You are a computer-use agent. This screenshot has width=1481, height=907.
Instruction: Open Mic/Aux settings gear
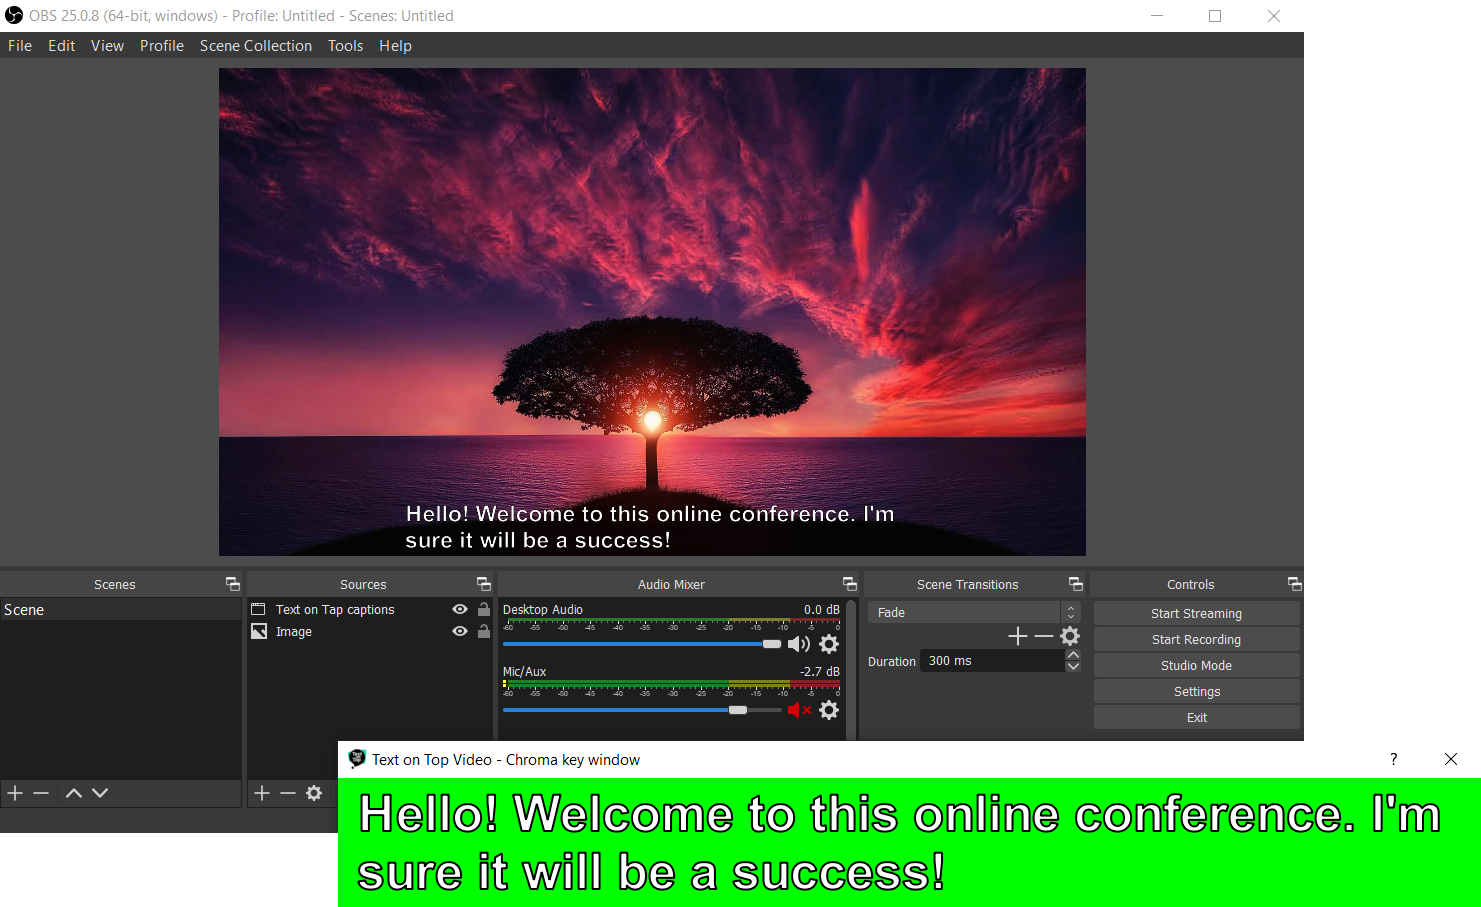point(829,710)
